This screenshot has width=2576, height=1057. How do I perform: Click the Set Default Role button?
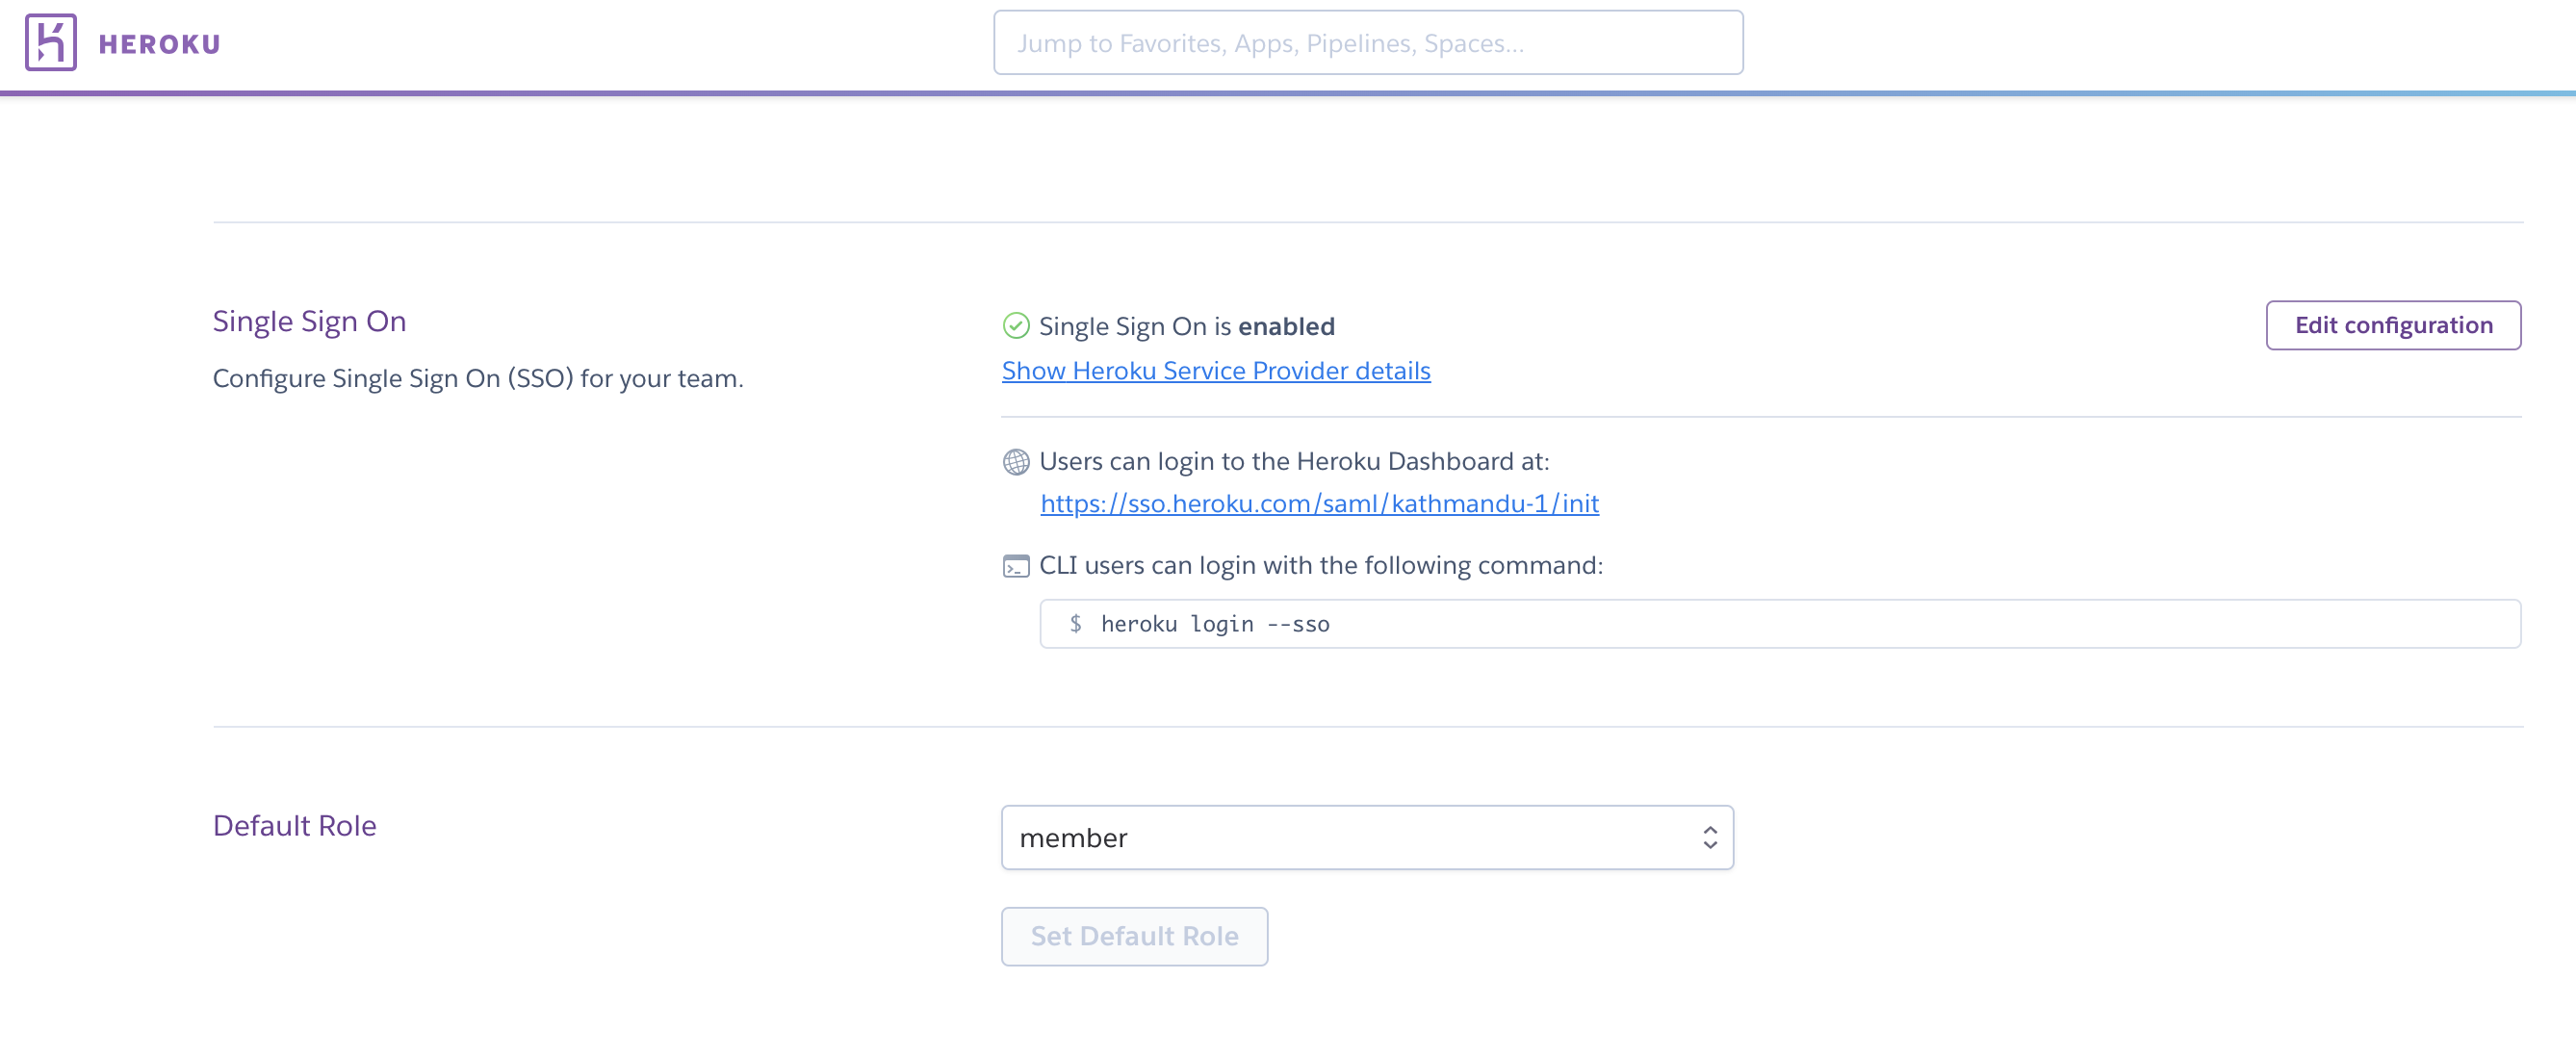(x=1134, y=936)
